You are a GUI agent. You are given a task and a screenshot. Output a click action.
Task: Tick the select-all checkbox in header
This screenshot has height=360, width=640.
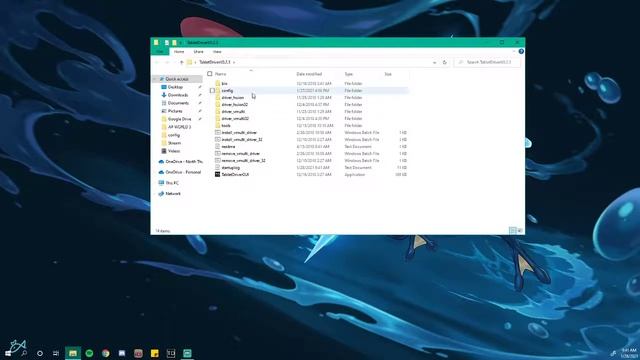tap(210, 74)
